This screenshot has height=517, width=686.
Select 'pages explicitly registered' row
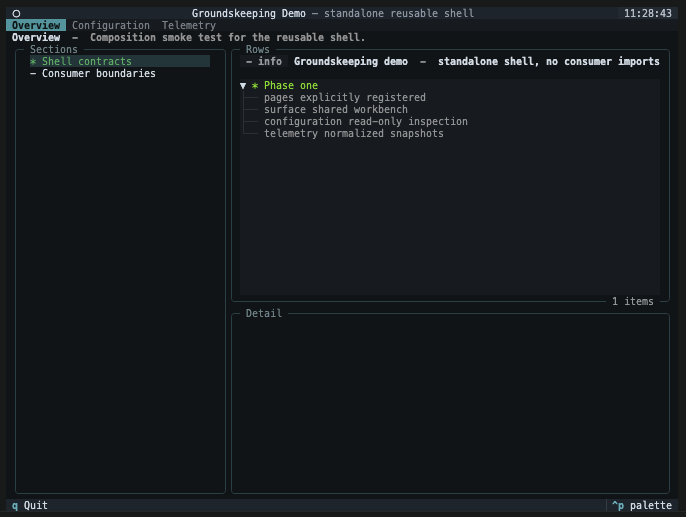click(344, 98)
